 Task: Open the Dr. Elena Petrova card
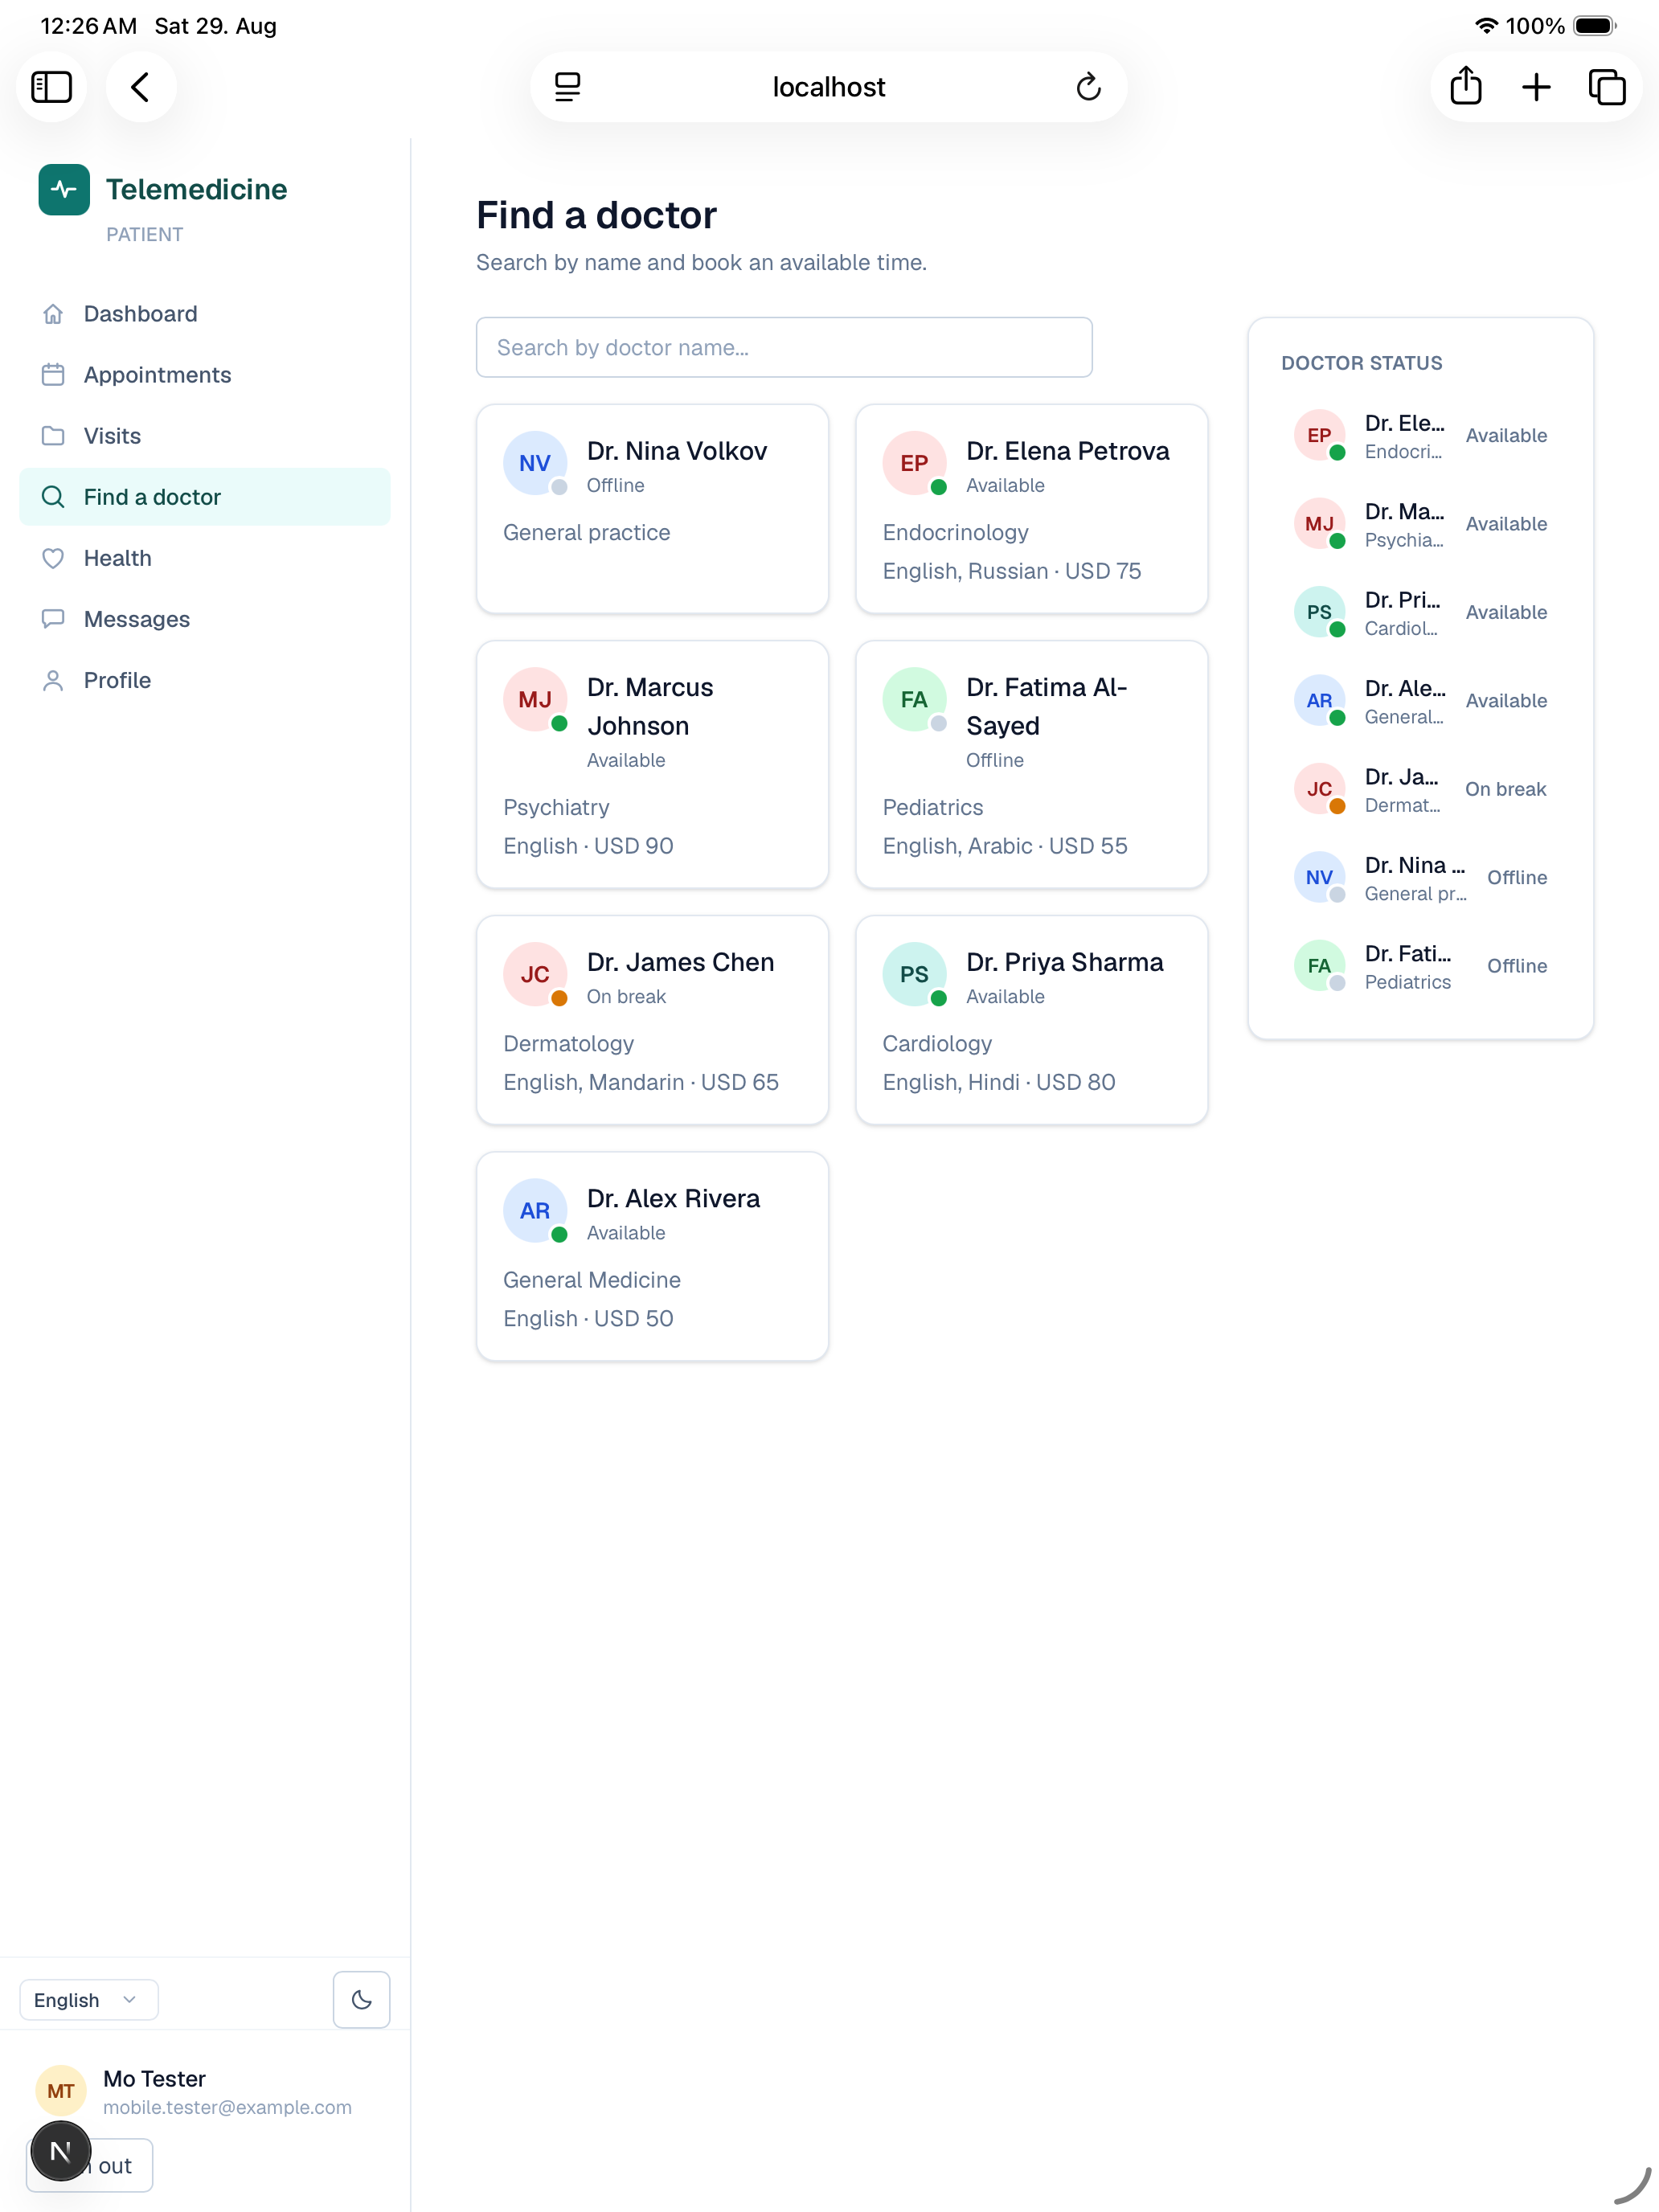tap(1031, 509)
